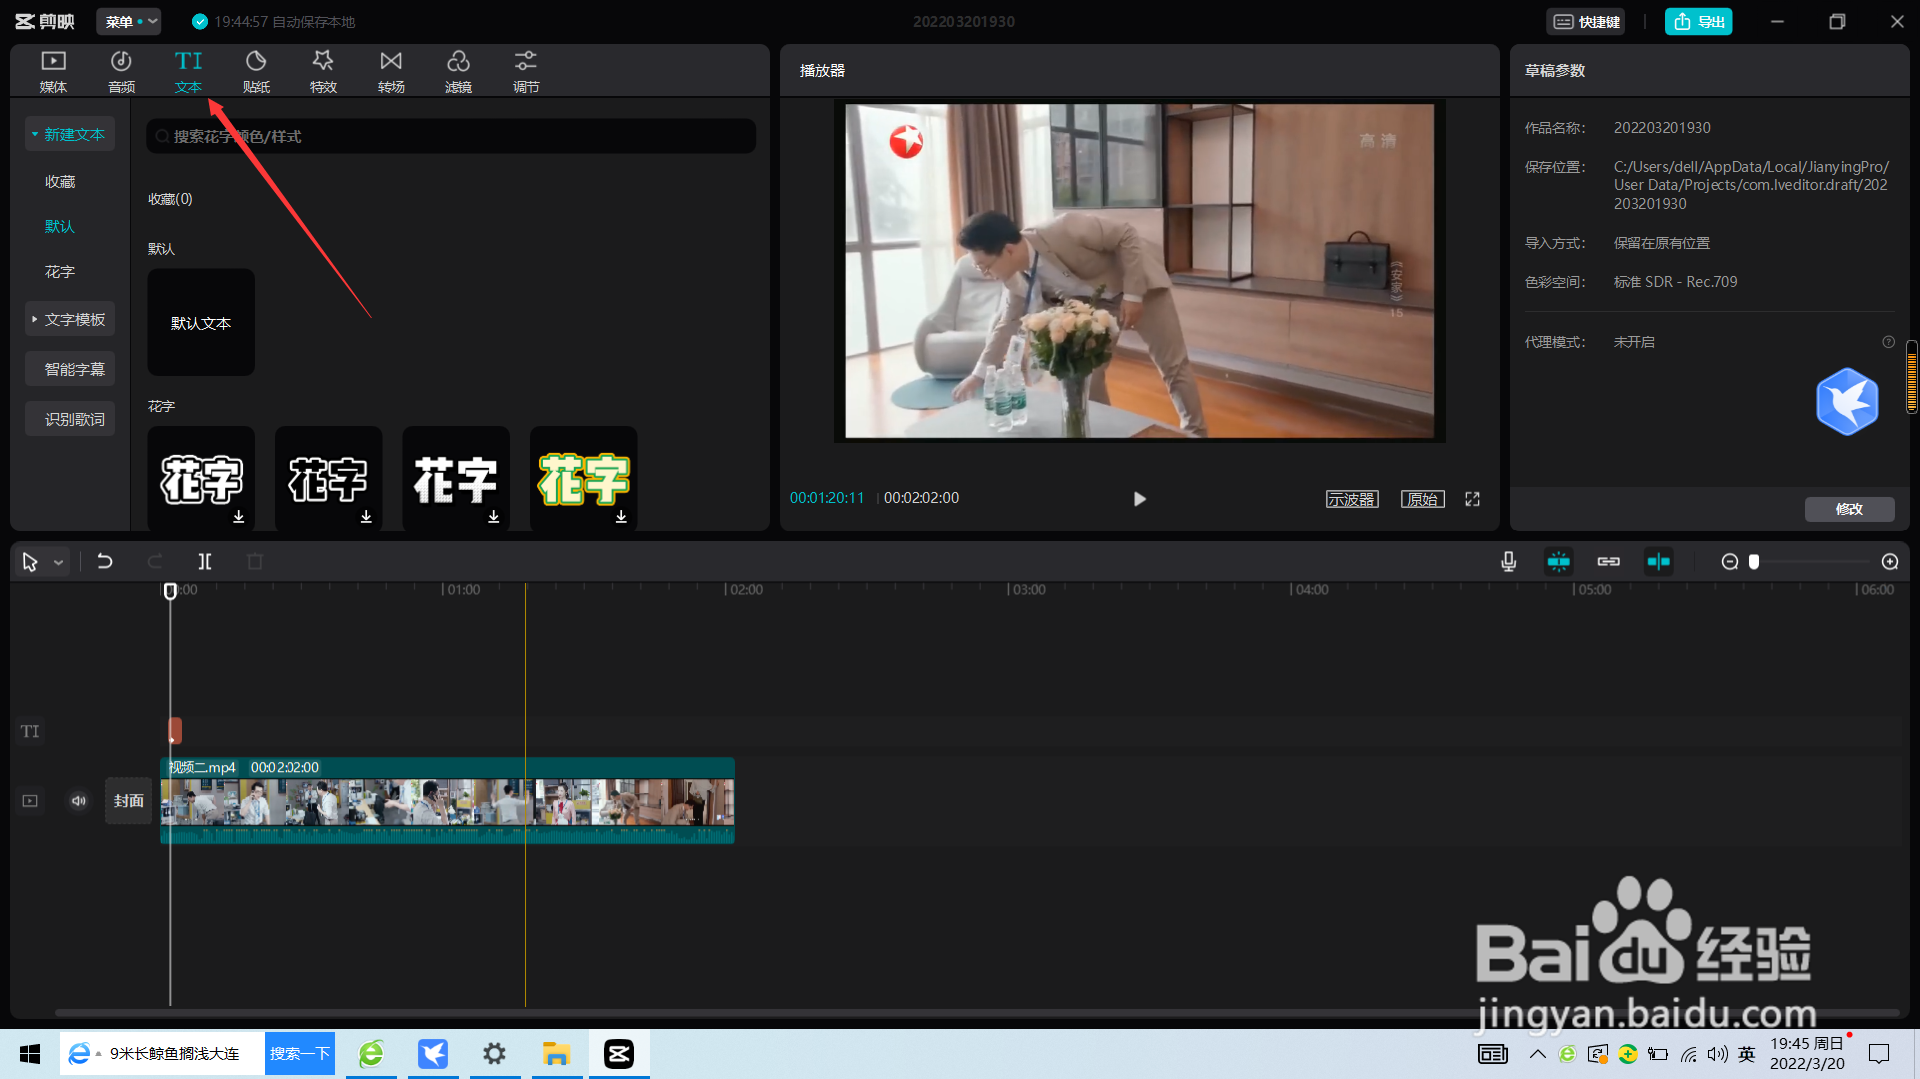The height and width of the screenshot is (1079, 1920).
Task: Download the second outlined 花字 style
Action: pos(366,517)
